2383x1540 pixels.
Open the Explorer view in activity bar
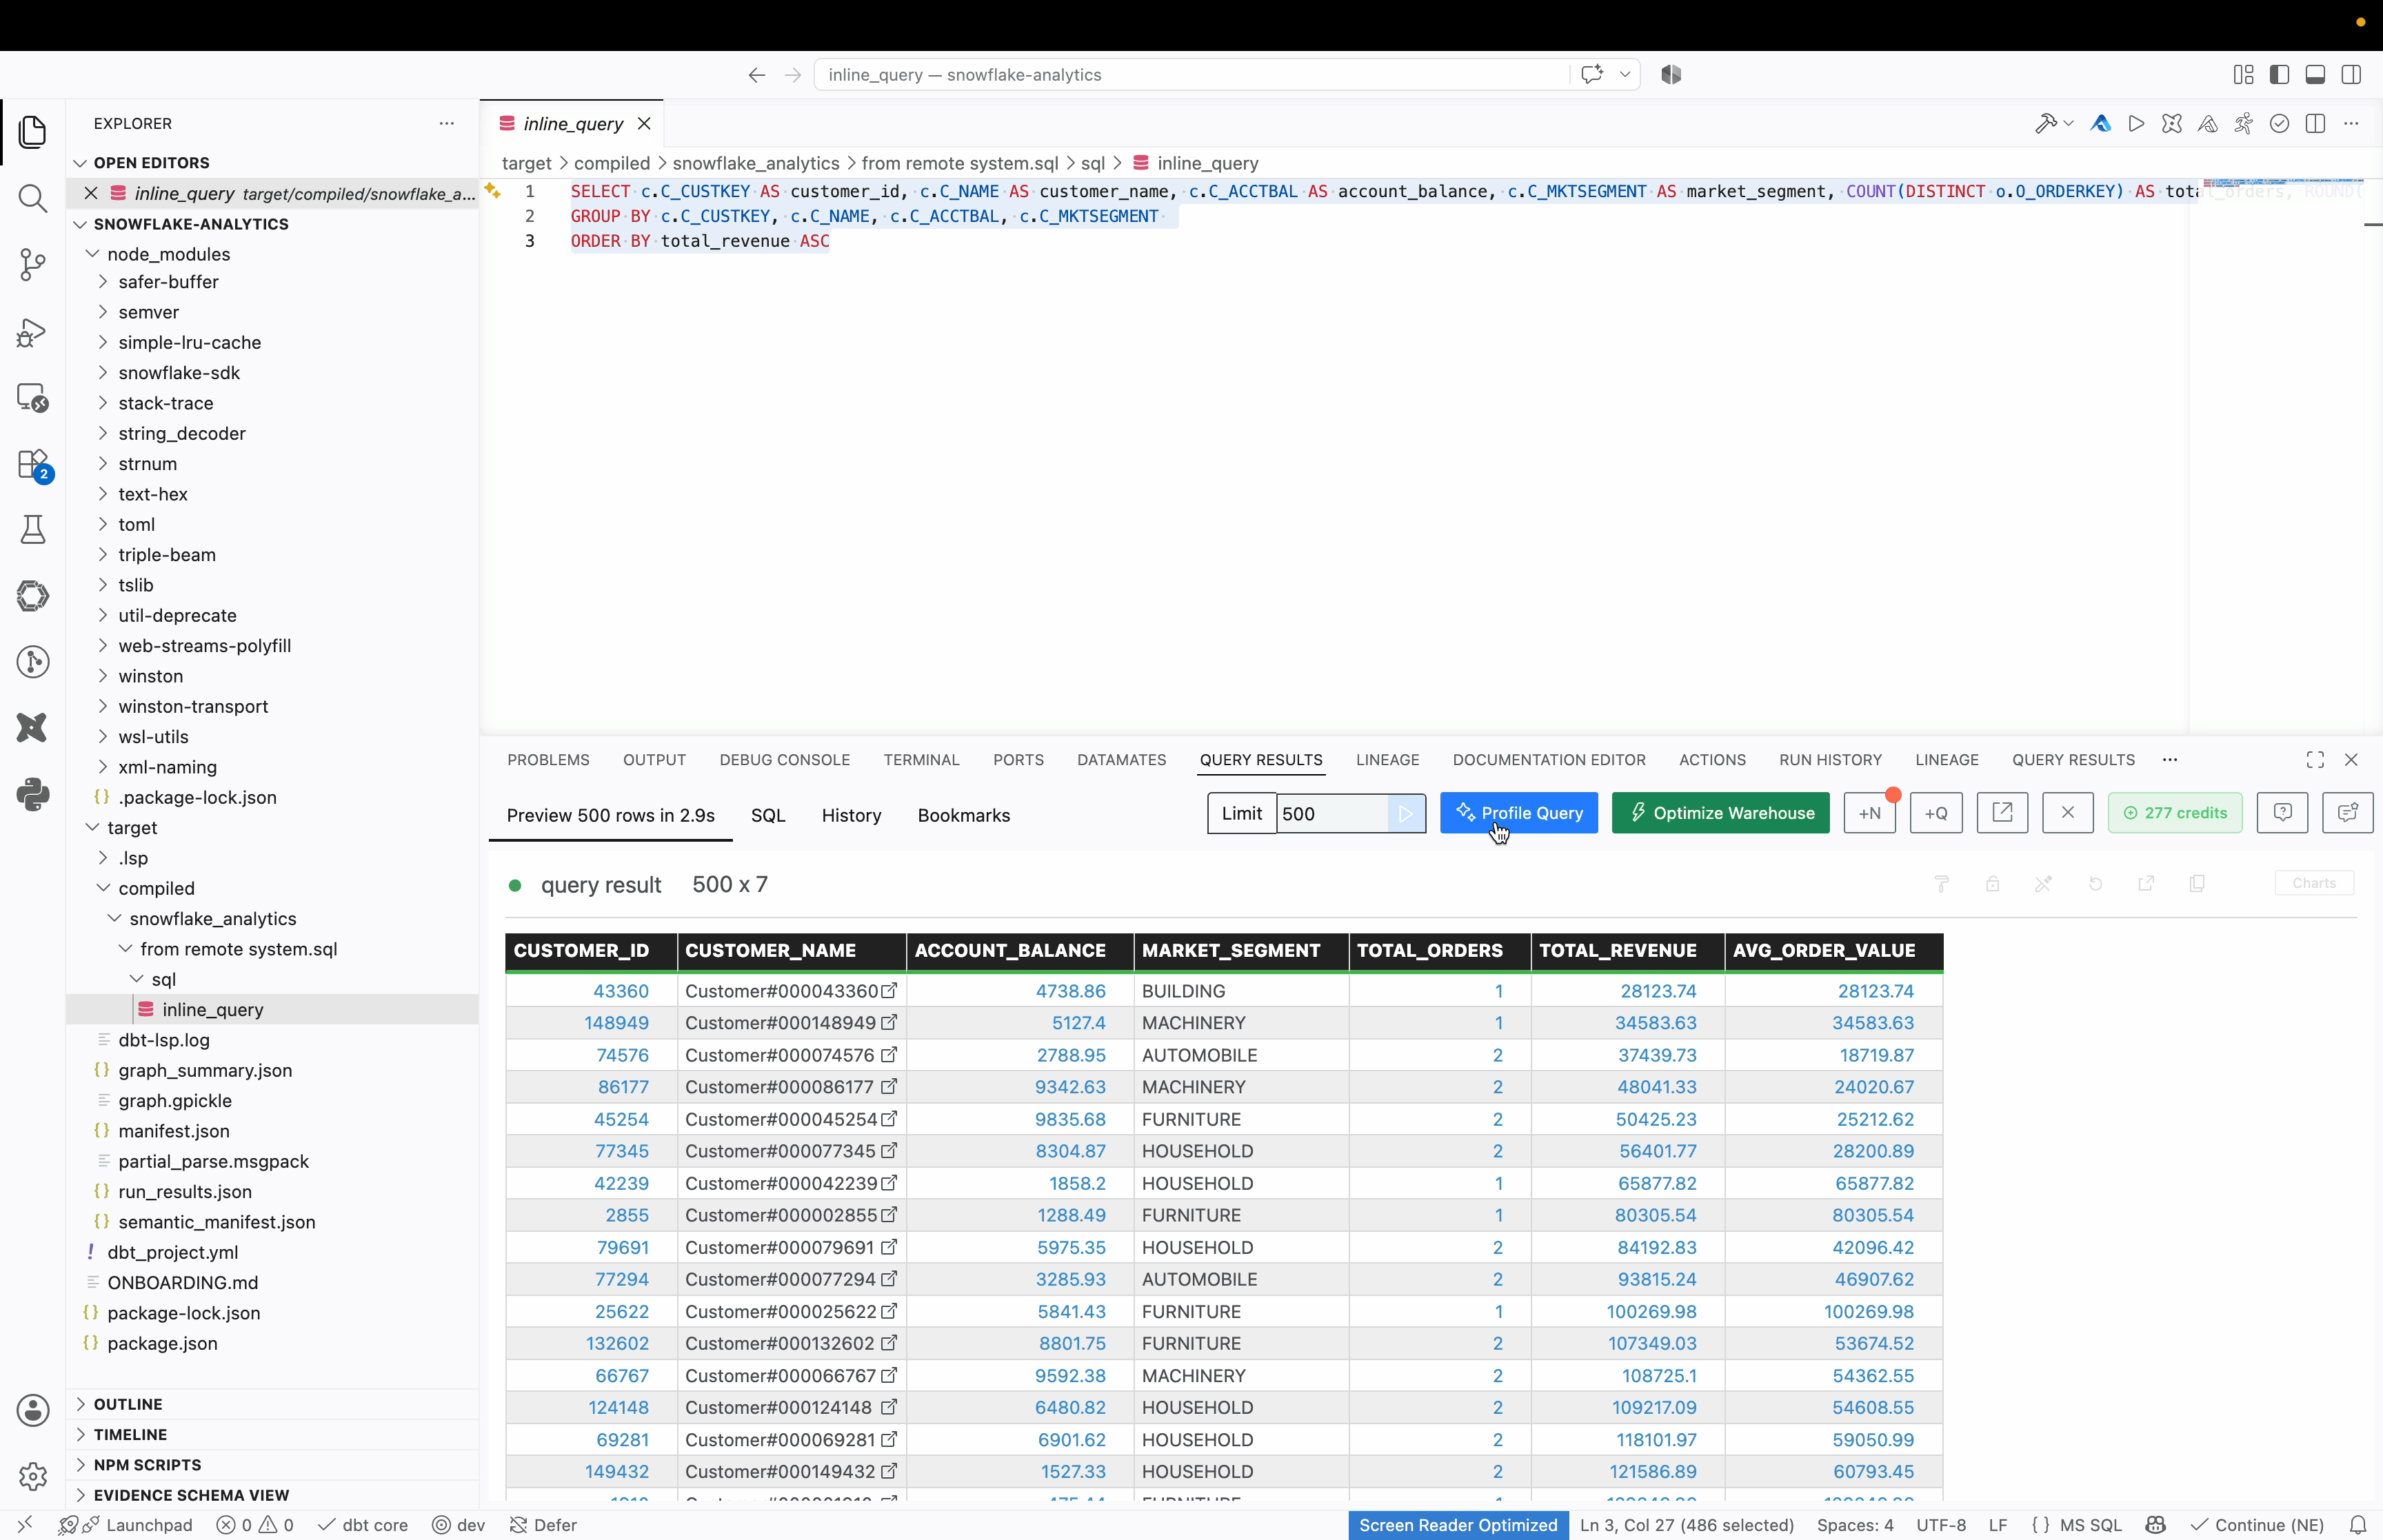(32, 132)
